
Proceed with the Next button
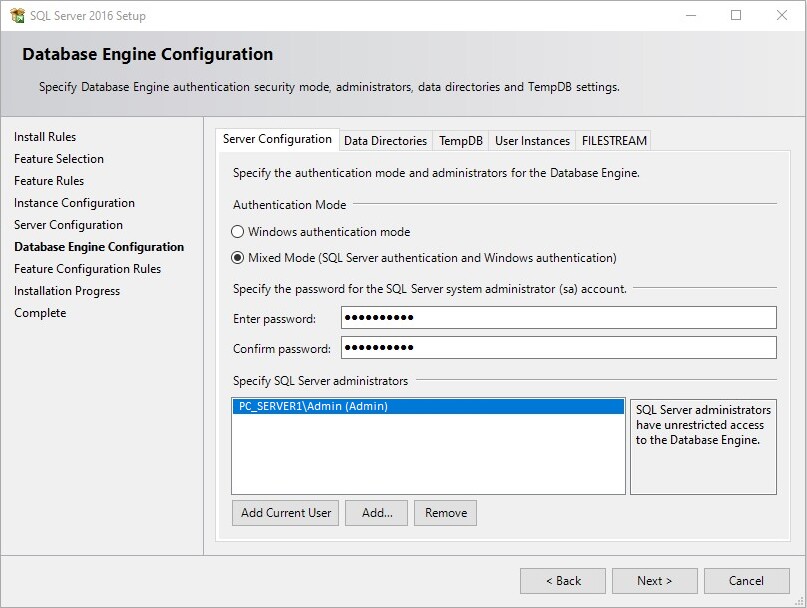click(x=654, y=581)
